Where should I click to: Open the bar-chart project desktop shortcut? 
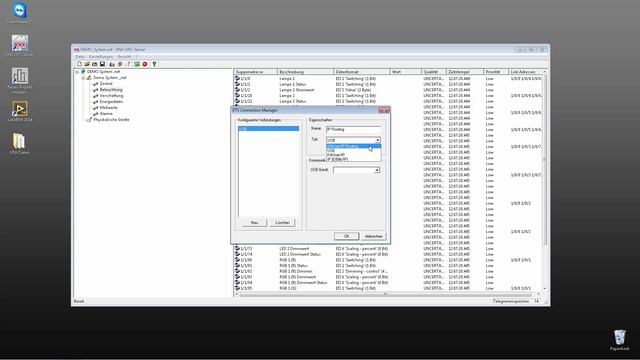point(19,80)
